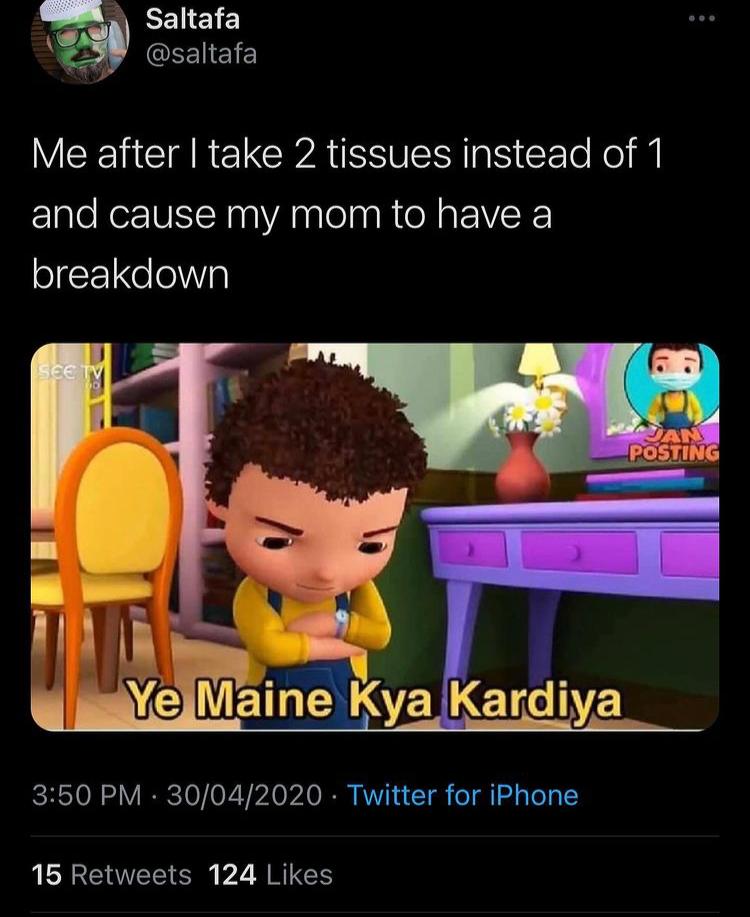Click the tweet text starting 'Me after'
The width and height of the screenshot is (750, 917).
tap(348, 214)
